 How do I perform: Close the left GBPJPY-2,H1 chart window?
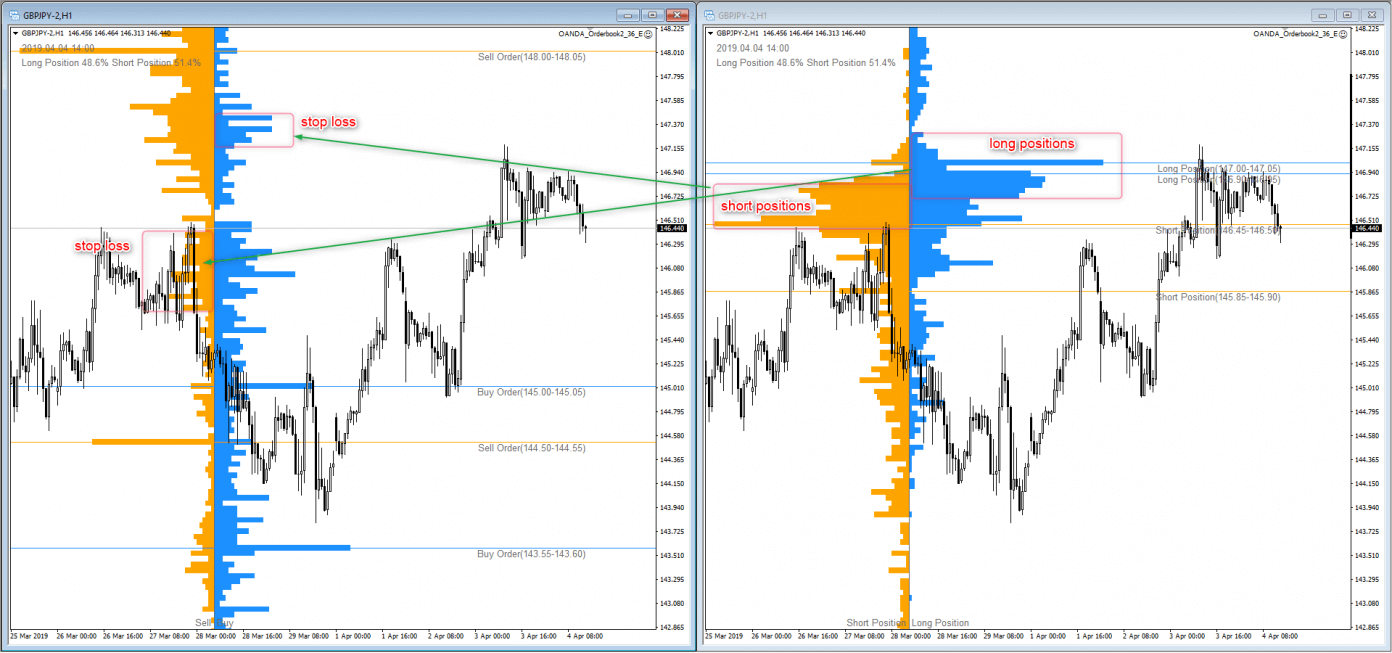(x=678, y=15)
